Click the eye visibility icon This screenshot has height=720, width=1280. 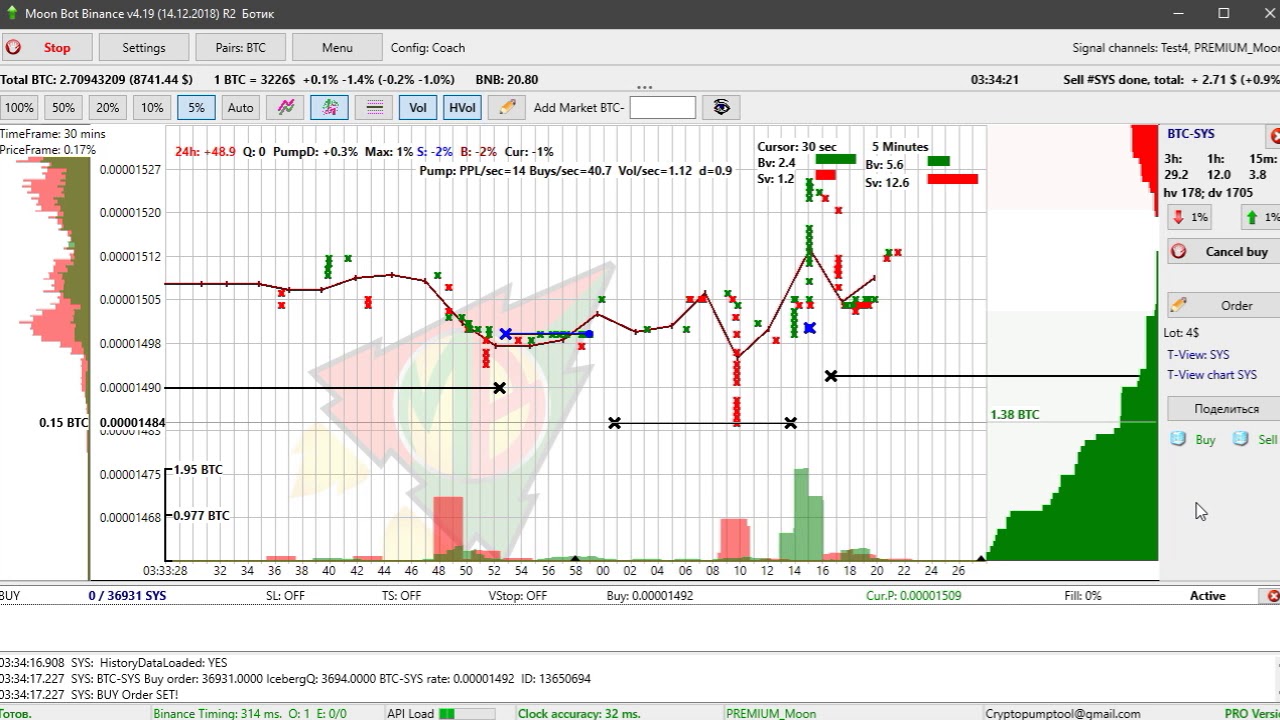(x=722, y=108)
